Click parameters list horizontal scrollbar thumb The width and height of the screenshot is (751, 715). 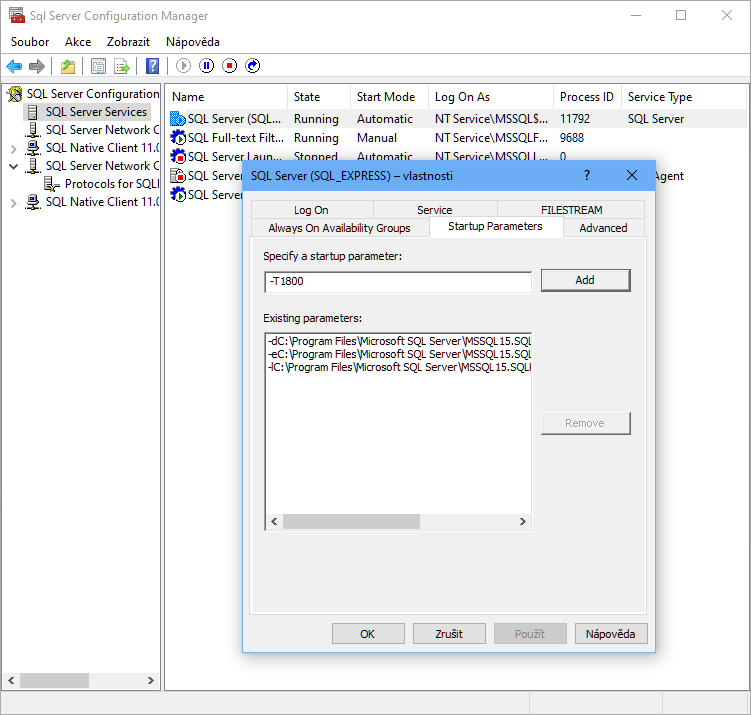[x=351, y=522]
